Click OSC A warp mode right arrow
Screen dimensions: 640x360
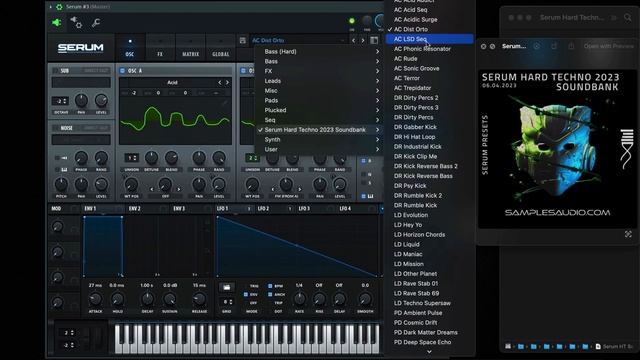pos(178,189)
